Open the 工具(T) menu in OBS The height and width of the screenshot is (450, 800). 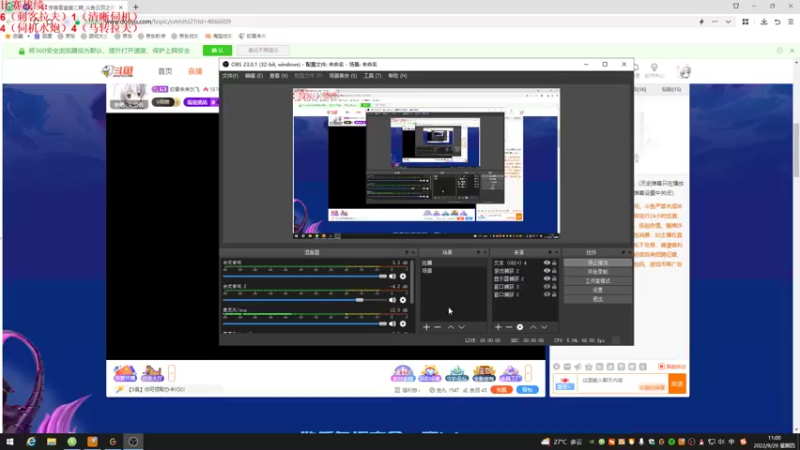tap(372, 76)
